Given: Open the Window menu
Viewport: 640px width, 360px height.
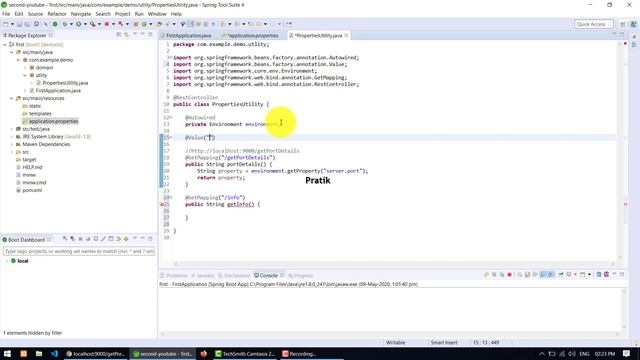Looking at the screenshot, I should (x=157, y=14).
